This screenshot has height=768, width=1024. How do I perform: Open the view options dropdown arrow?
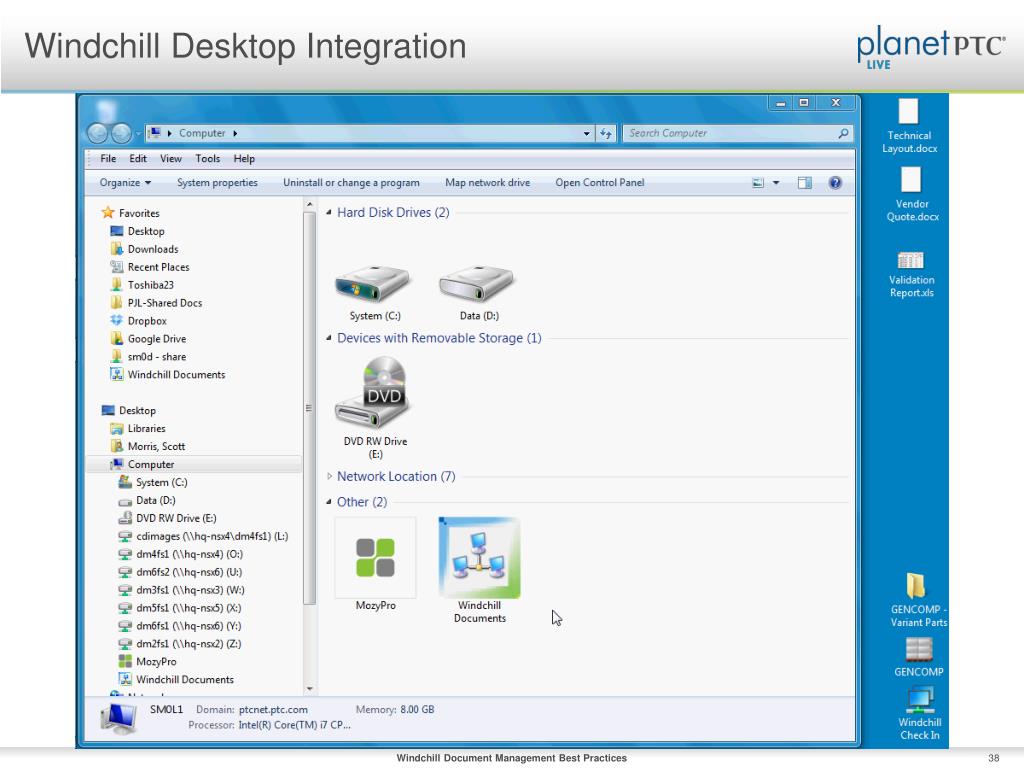pyautogui.click(x=776, y=183)
